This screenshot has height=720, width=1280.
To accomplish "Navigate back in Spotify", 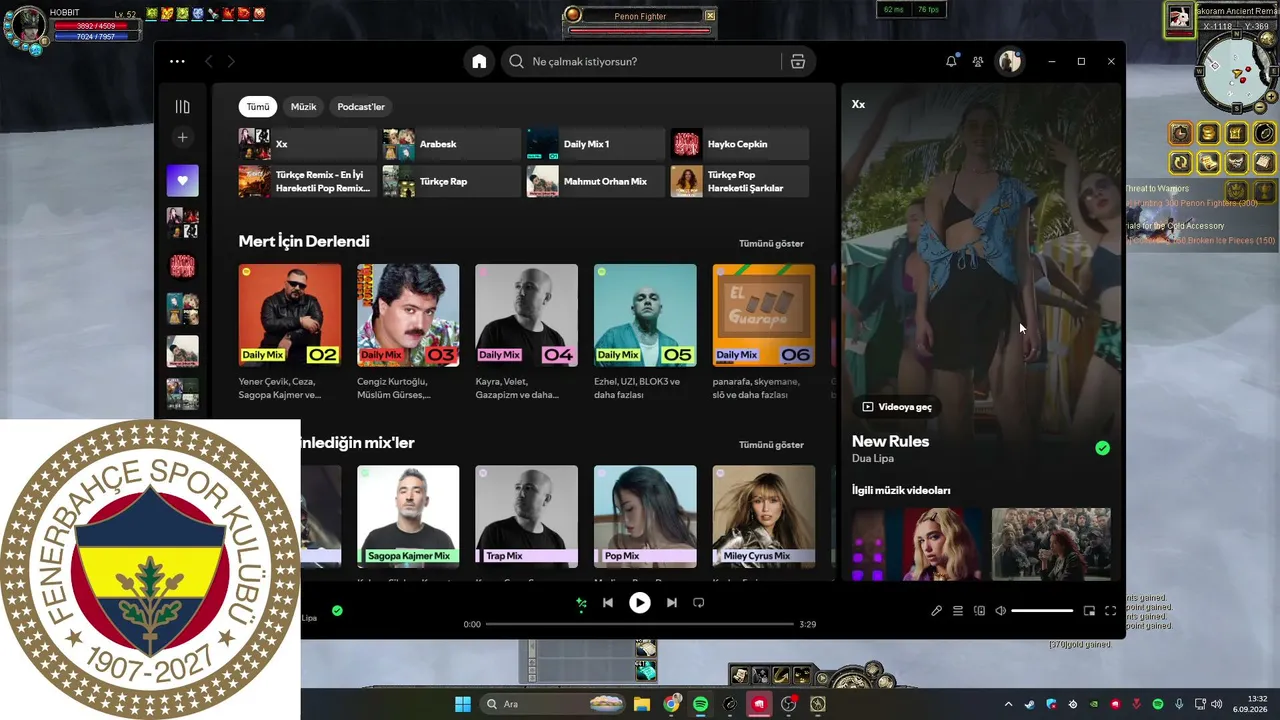I will [208, 62].
